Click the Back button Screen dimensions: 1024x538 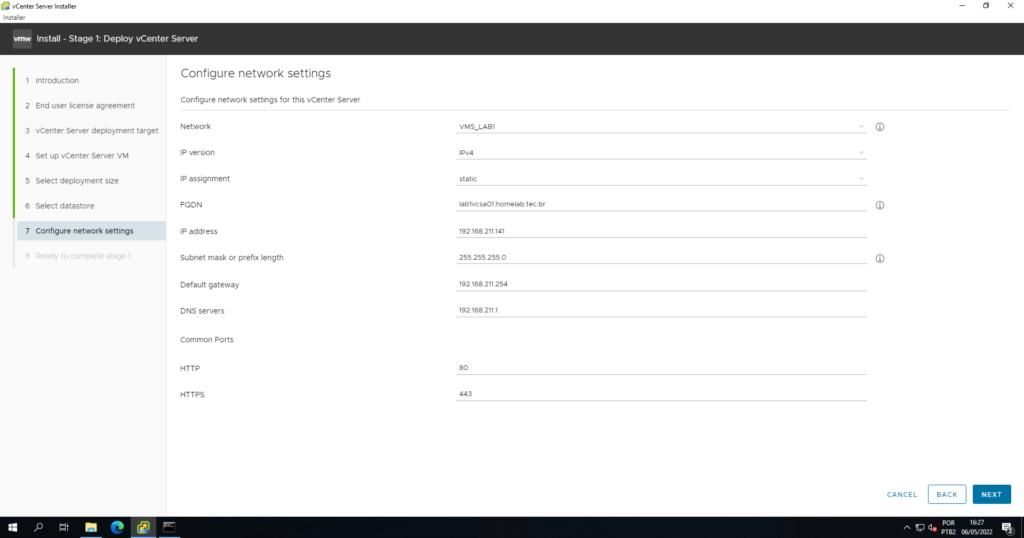947,494
